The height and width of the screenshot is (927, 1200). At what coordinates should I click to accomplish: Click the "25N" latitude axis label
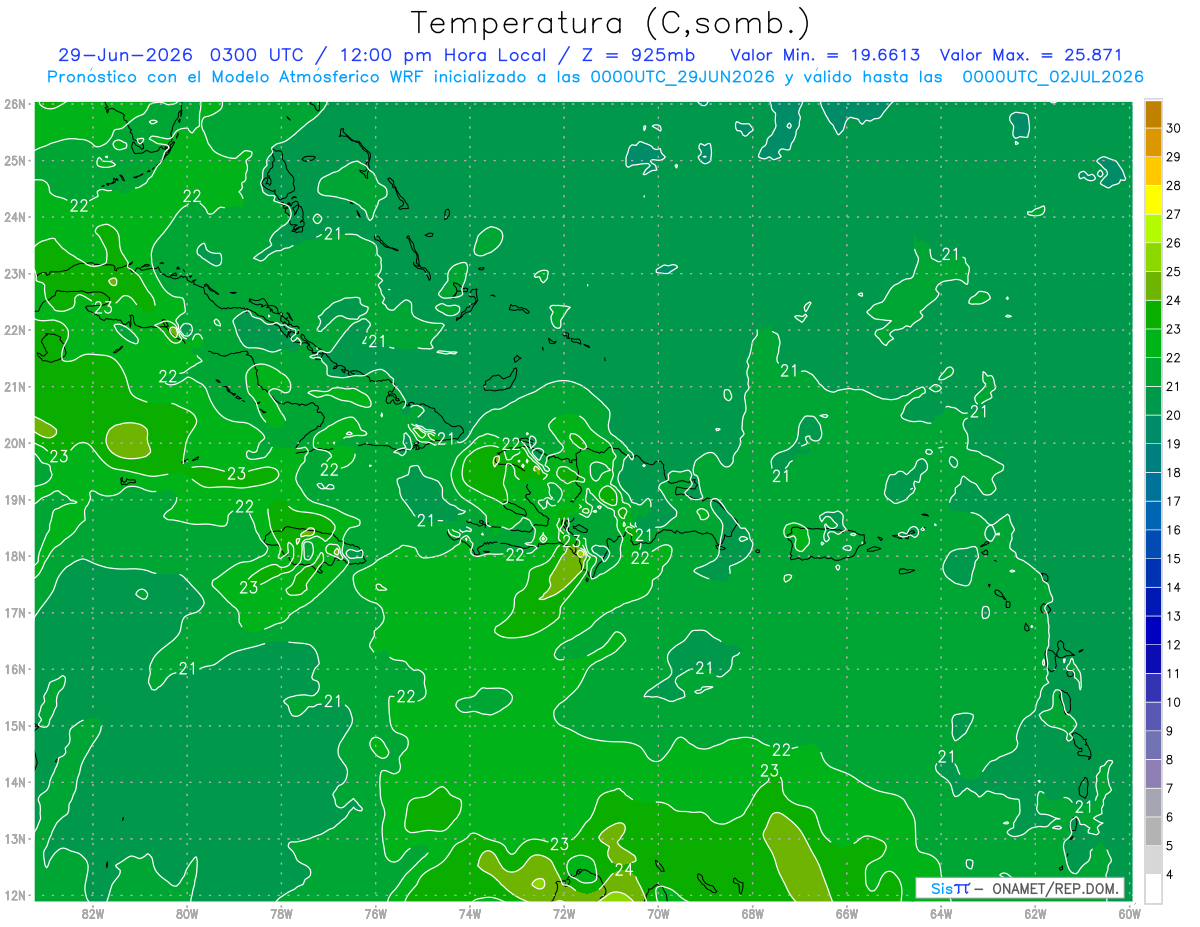click(14, 160)
